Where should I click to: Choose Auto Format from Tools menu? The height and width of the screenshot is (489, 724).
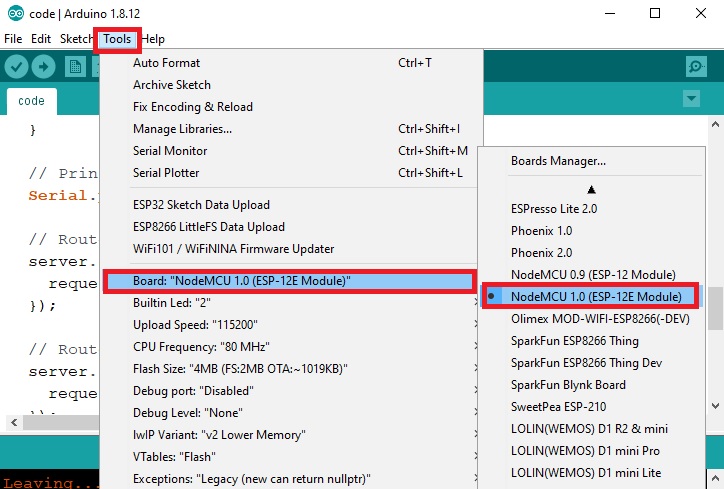coord(291,63)
